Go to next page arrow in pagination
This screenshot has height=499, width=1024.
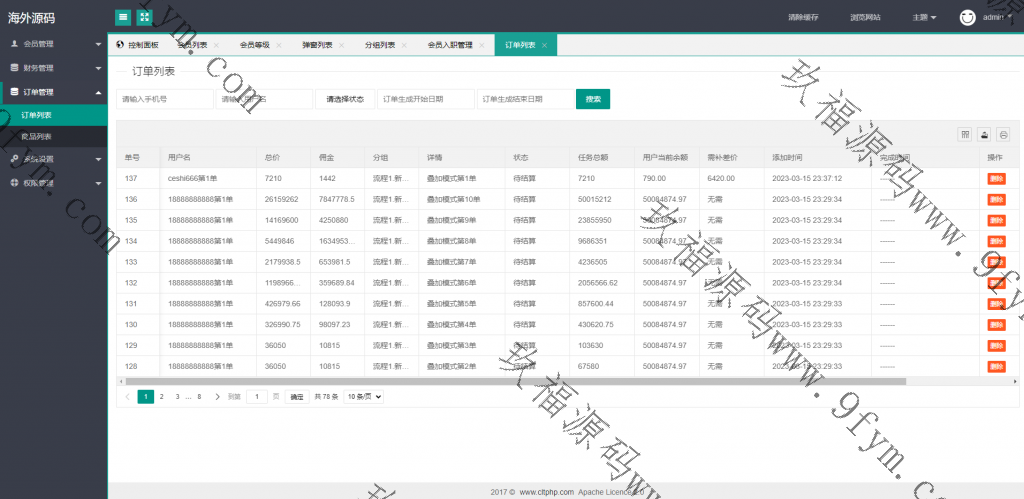tap(218, 397)
